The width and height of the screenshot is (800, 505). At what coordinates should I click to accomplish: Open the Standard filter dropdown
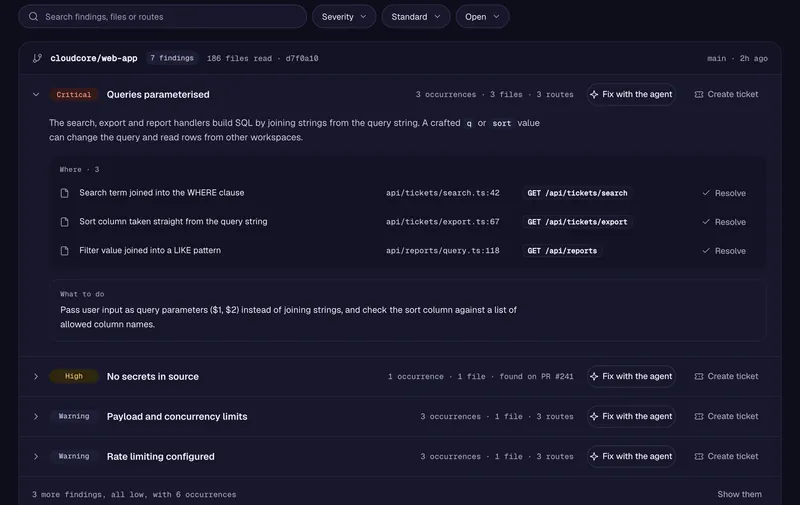point(416,16)
